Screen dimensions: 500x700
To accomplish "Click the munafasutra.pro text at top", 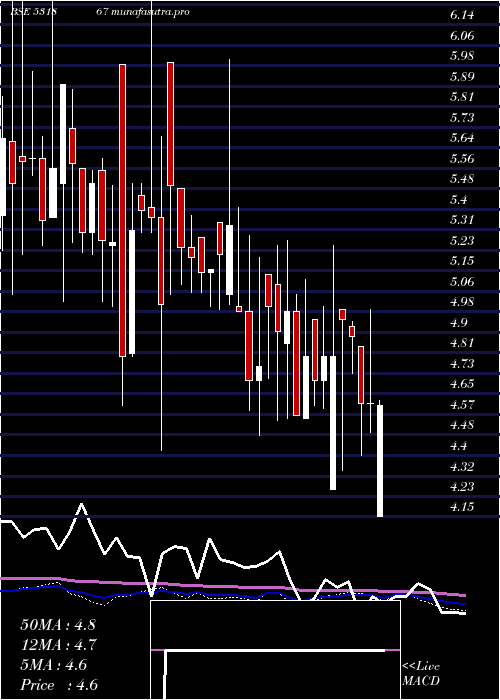I will (148, 12).
